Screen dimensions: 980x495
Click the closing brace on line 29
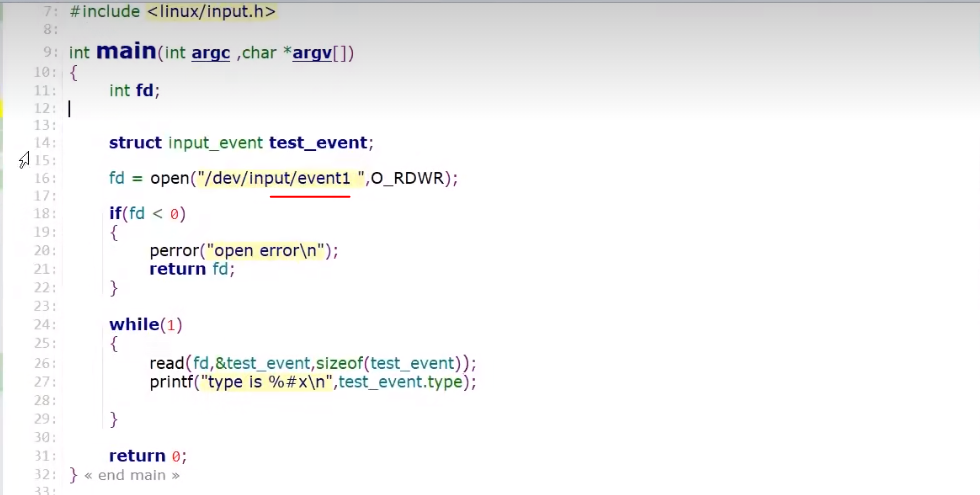tap(114, 419)
